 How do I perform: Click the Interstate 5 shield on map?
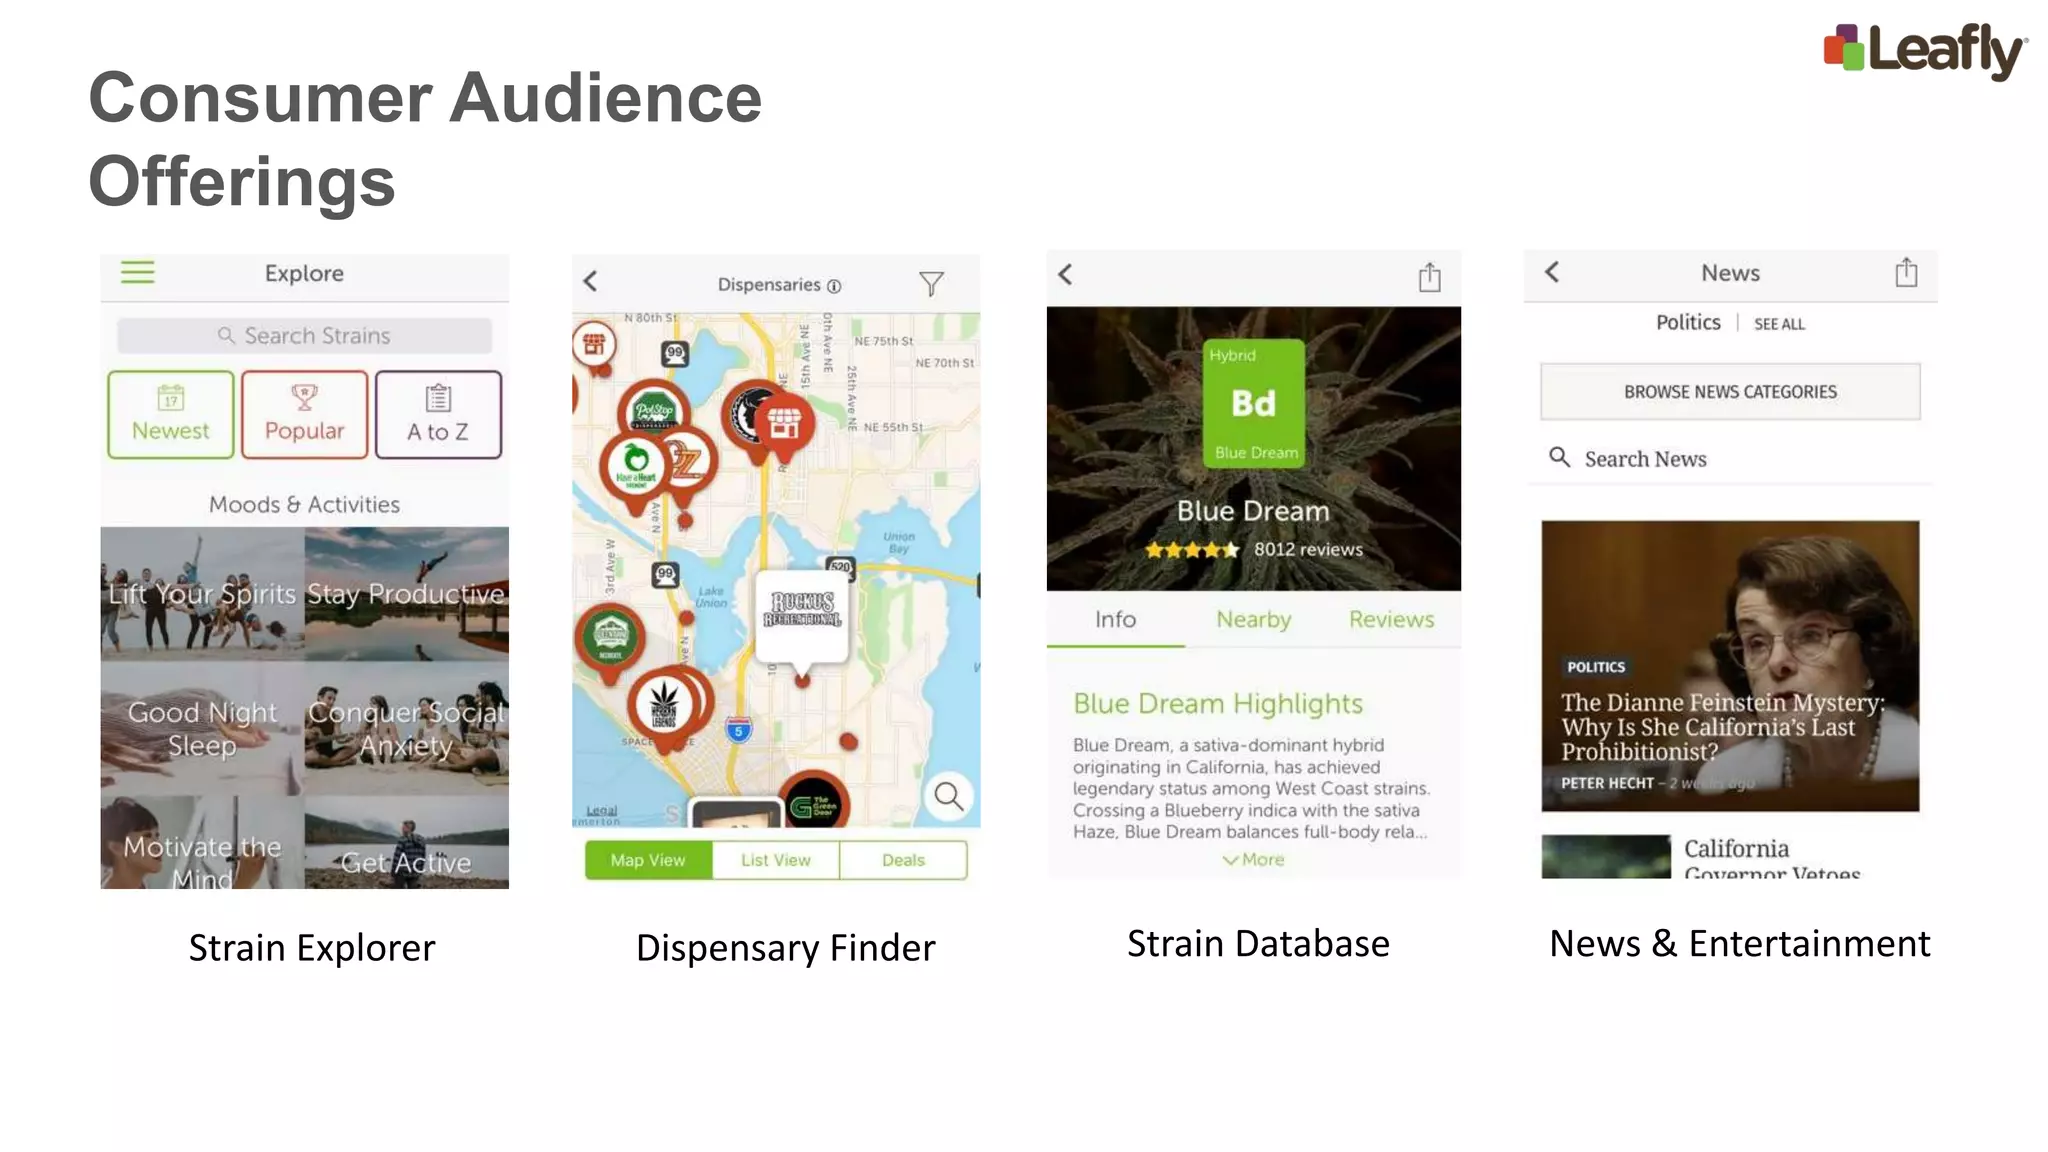[738, 731]
